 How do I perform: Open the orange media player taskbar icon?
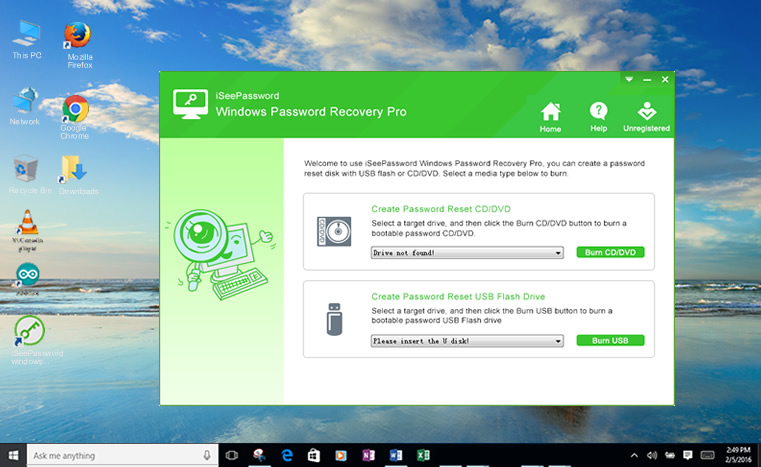(341, 455)
